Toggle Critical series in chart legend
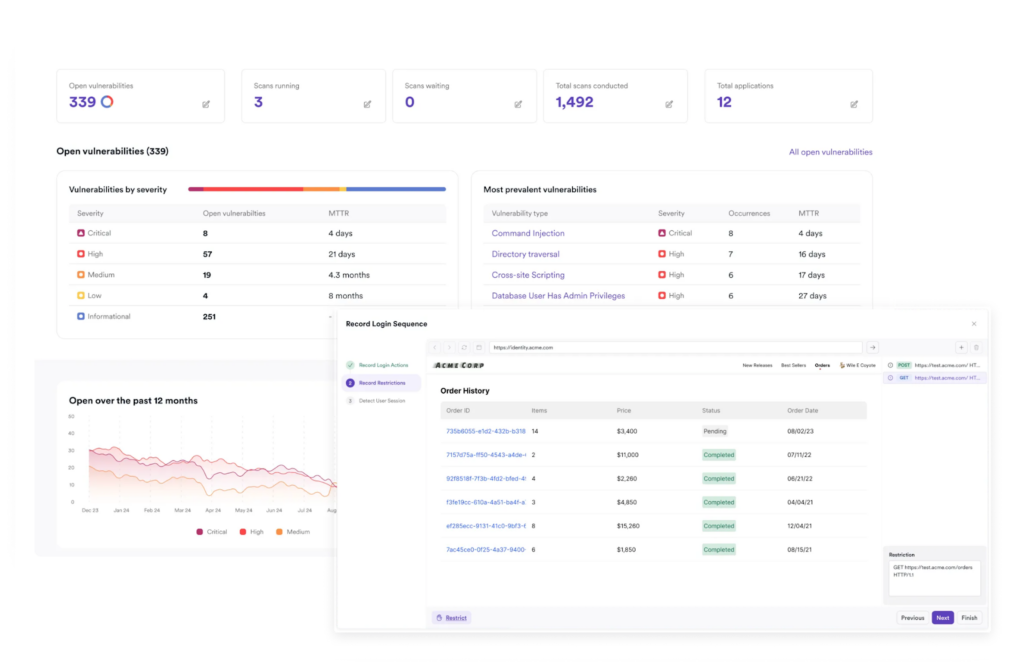The image size is (1024, 668). (212, 532)
